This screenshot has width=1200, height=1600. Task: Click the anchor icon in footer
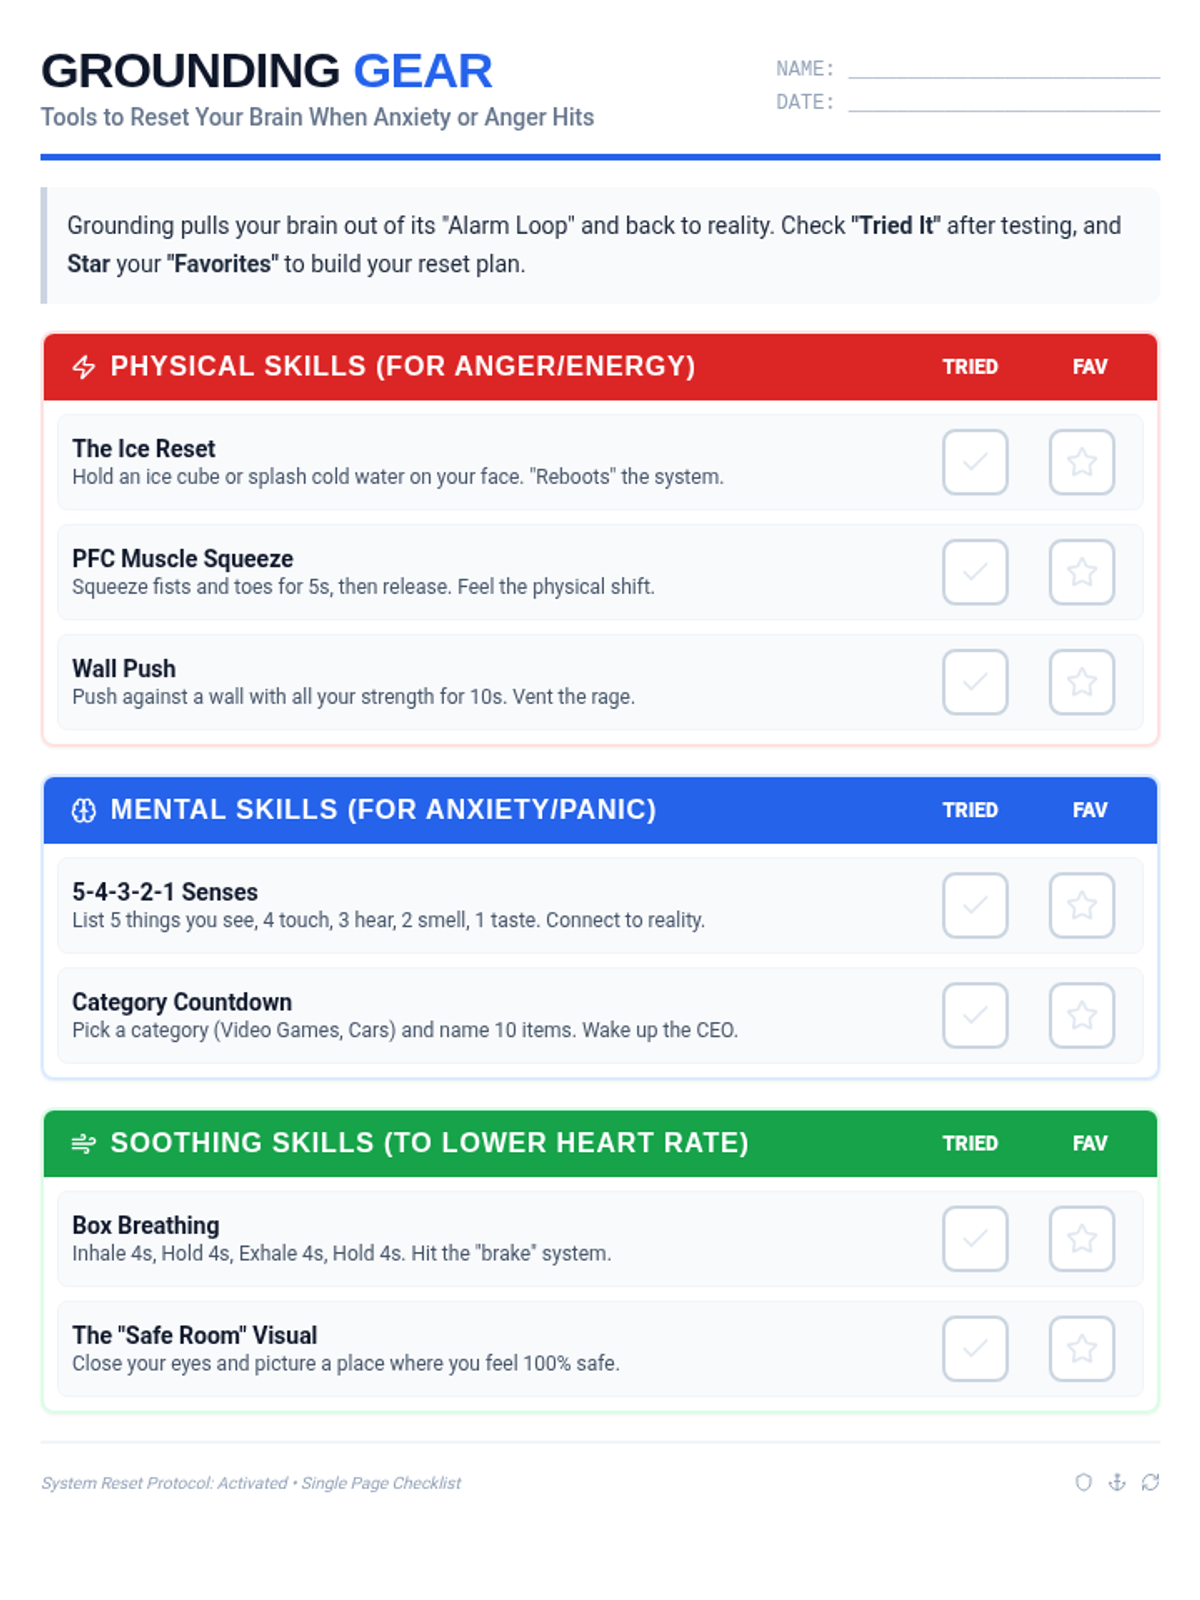[x=1117, y=1482]
